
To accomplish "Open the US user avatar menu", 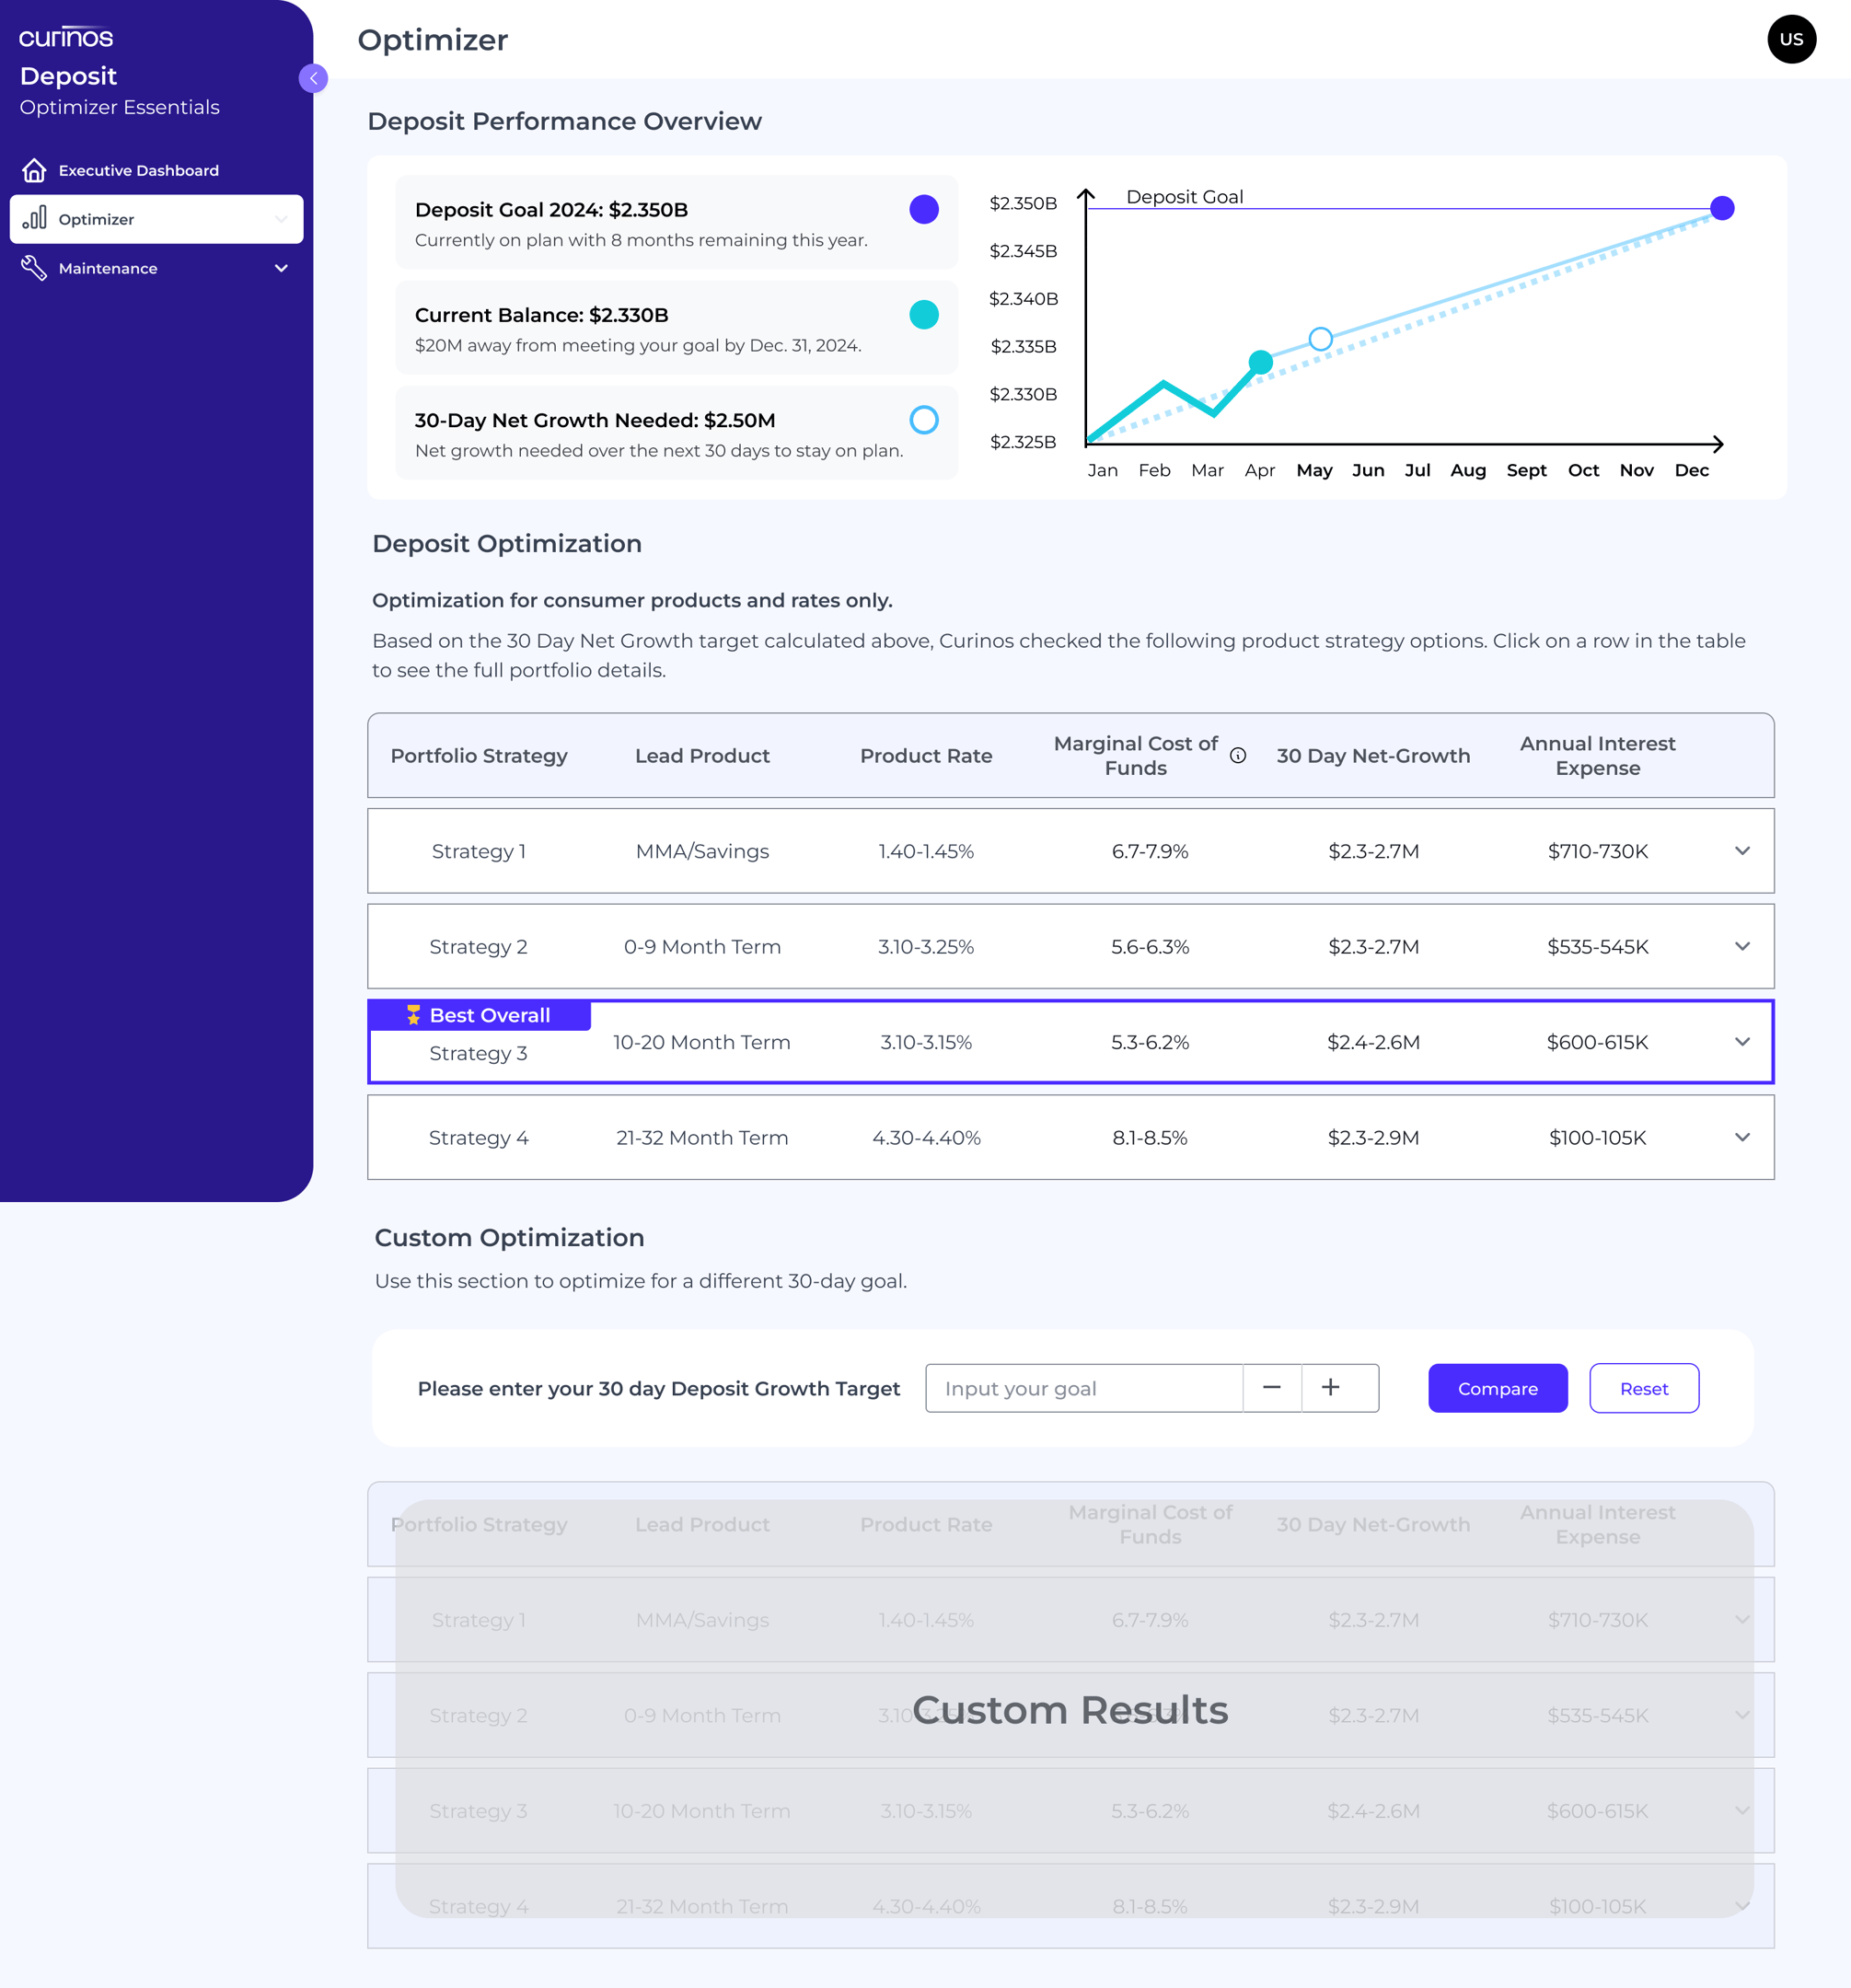I will (x=1790, y=39).
